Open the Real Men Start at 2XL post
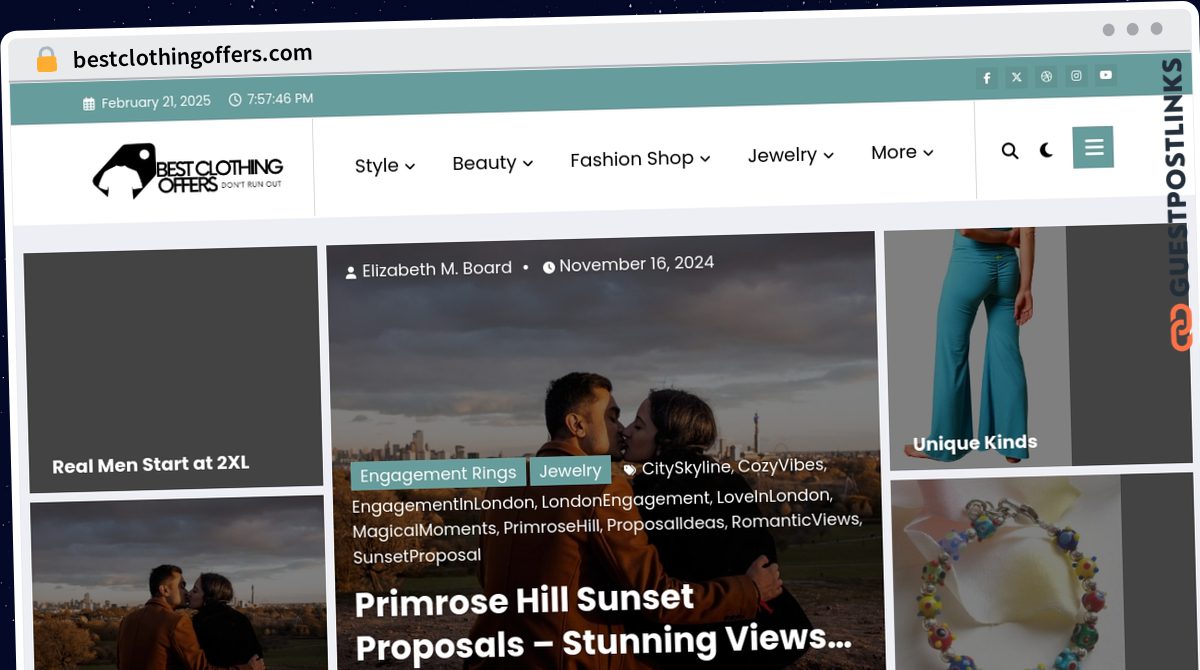The image size is (1200, 670). click(x=151, y=464)
